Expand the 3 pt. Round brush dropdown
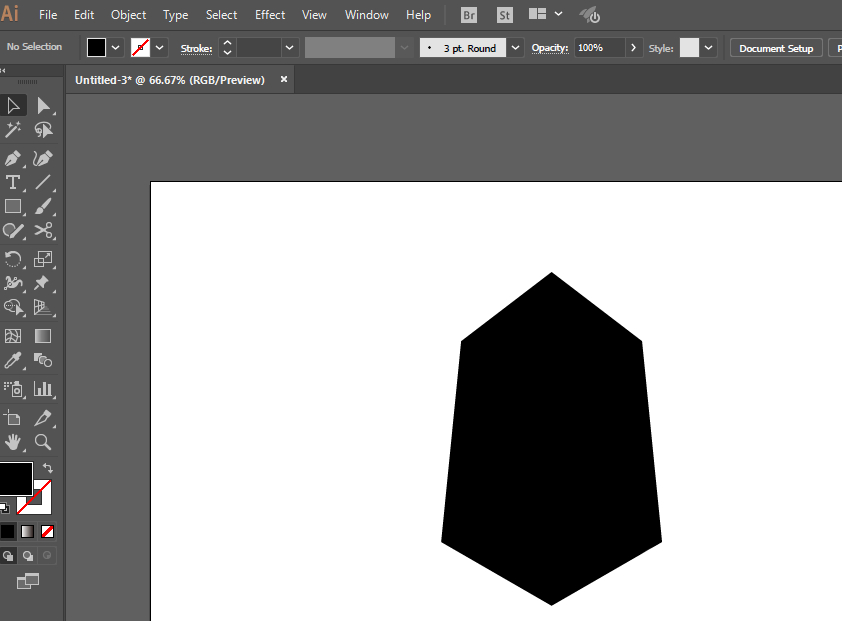The height and width of the screenshot is (621, 842). click(x=515, y=48)
